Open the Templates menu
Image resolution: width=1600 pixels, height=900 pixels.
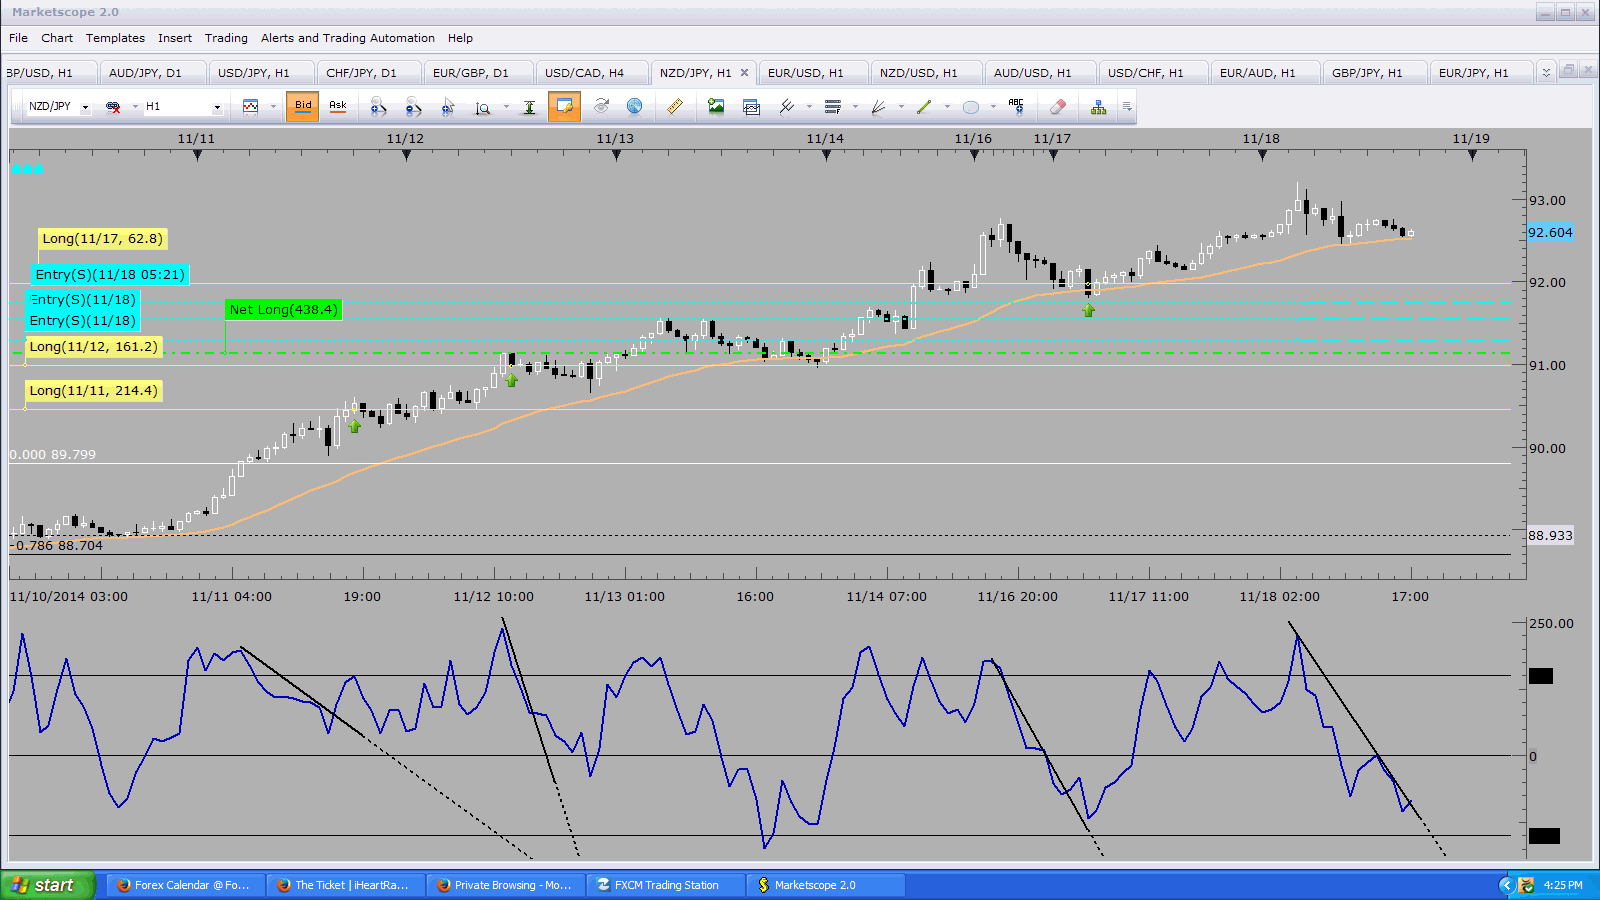click(115, 38)
